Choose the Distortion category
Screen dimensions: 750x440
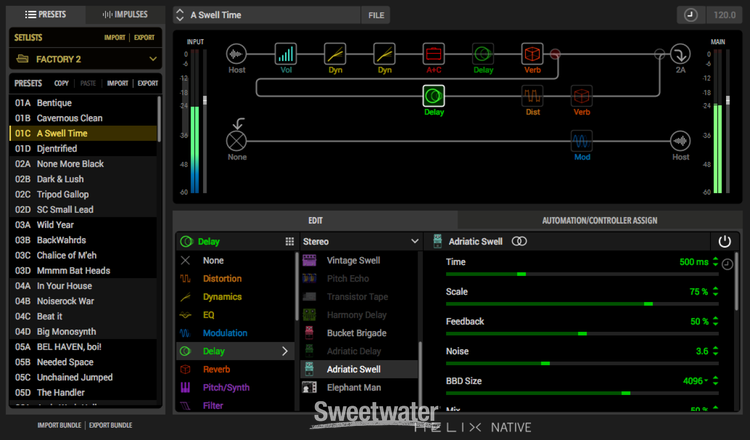(x=235, y=278)
